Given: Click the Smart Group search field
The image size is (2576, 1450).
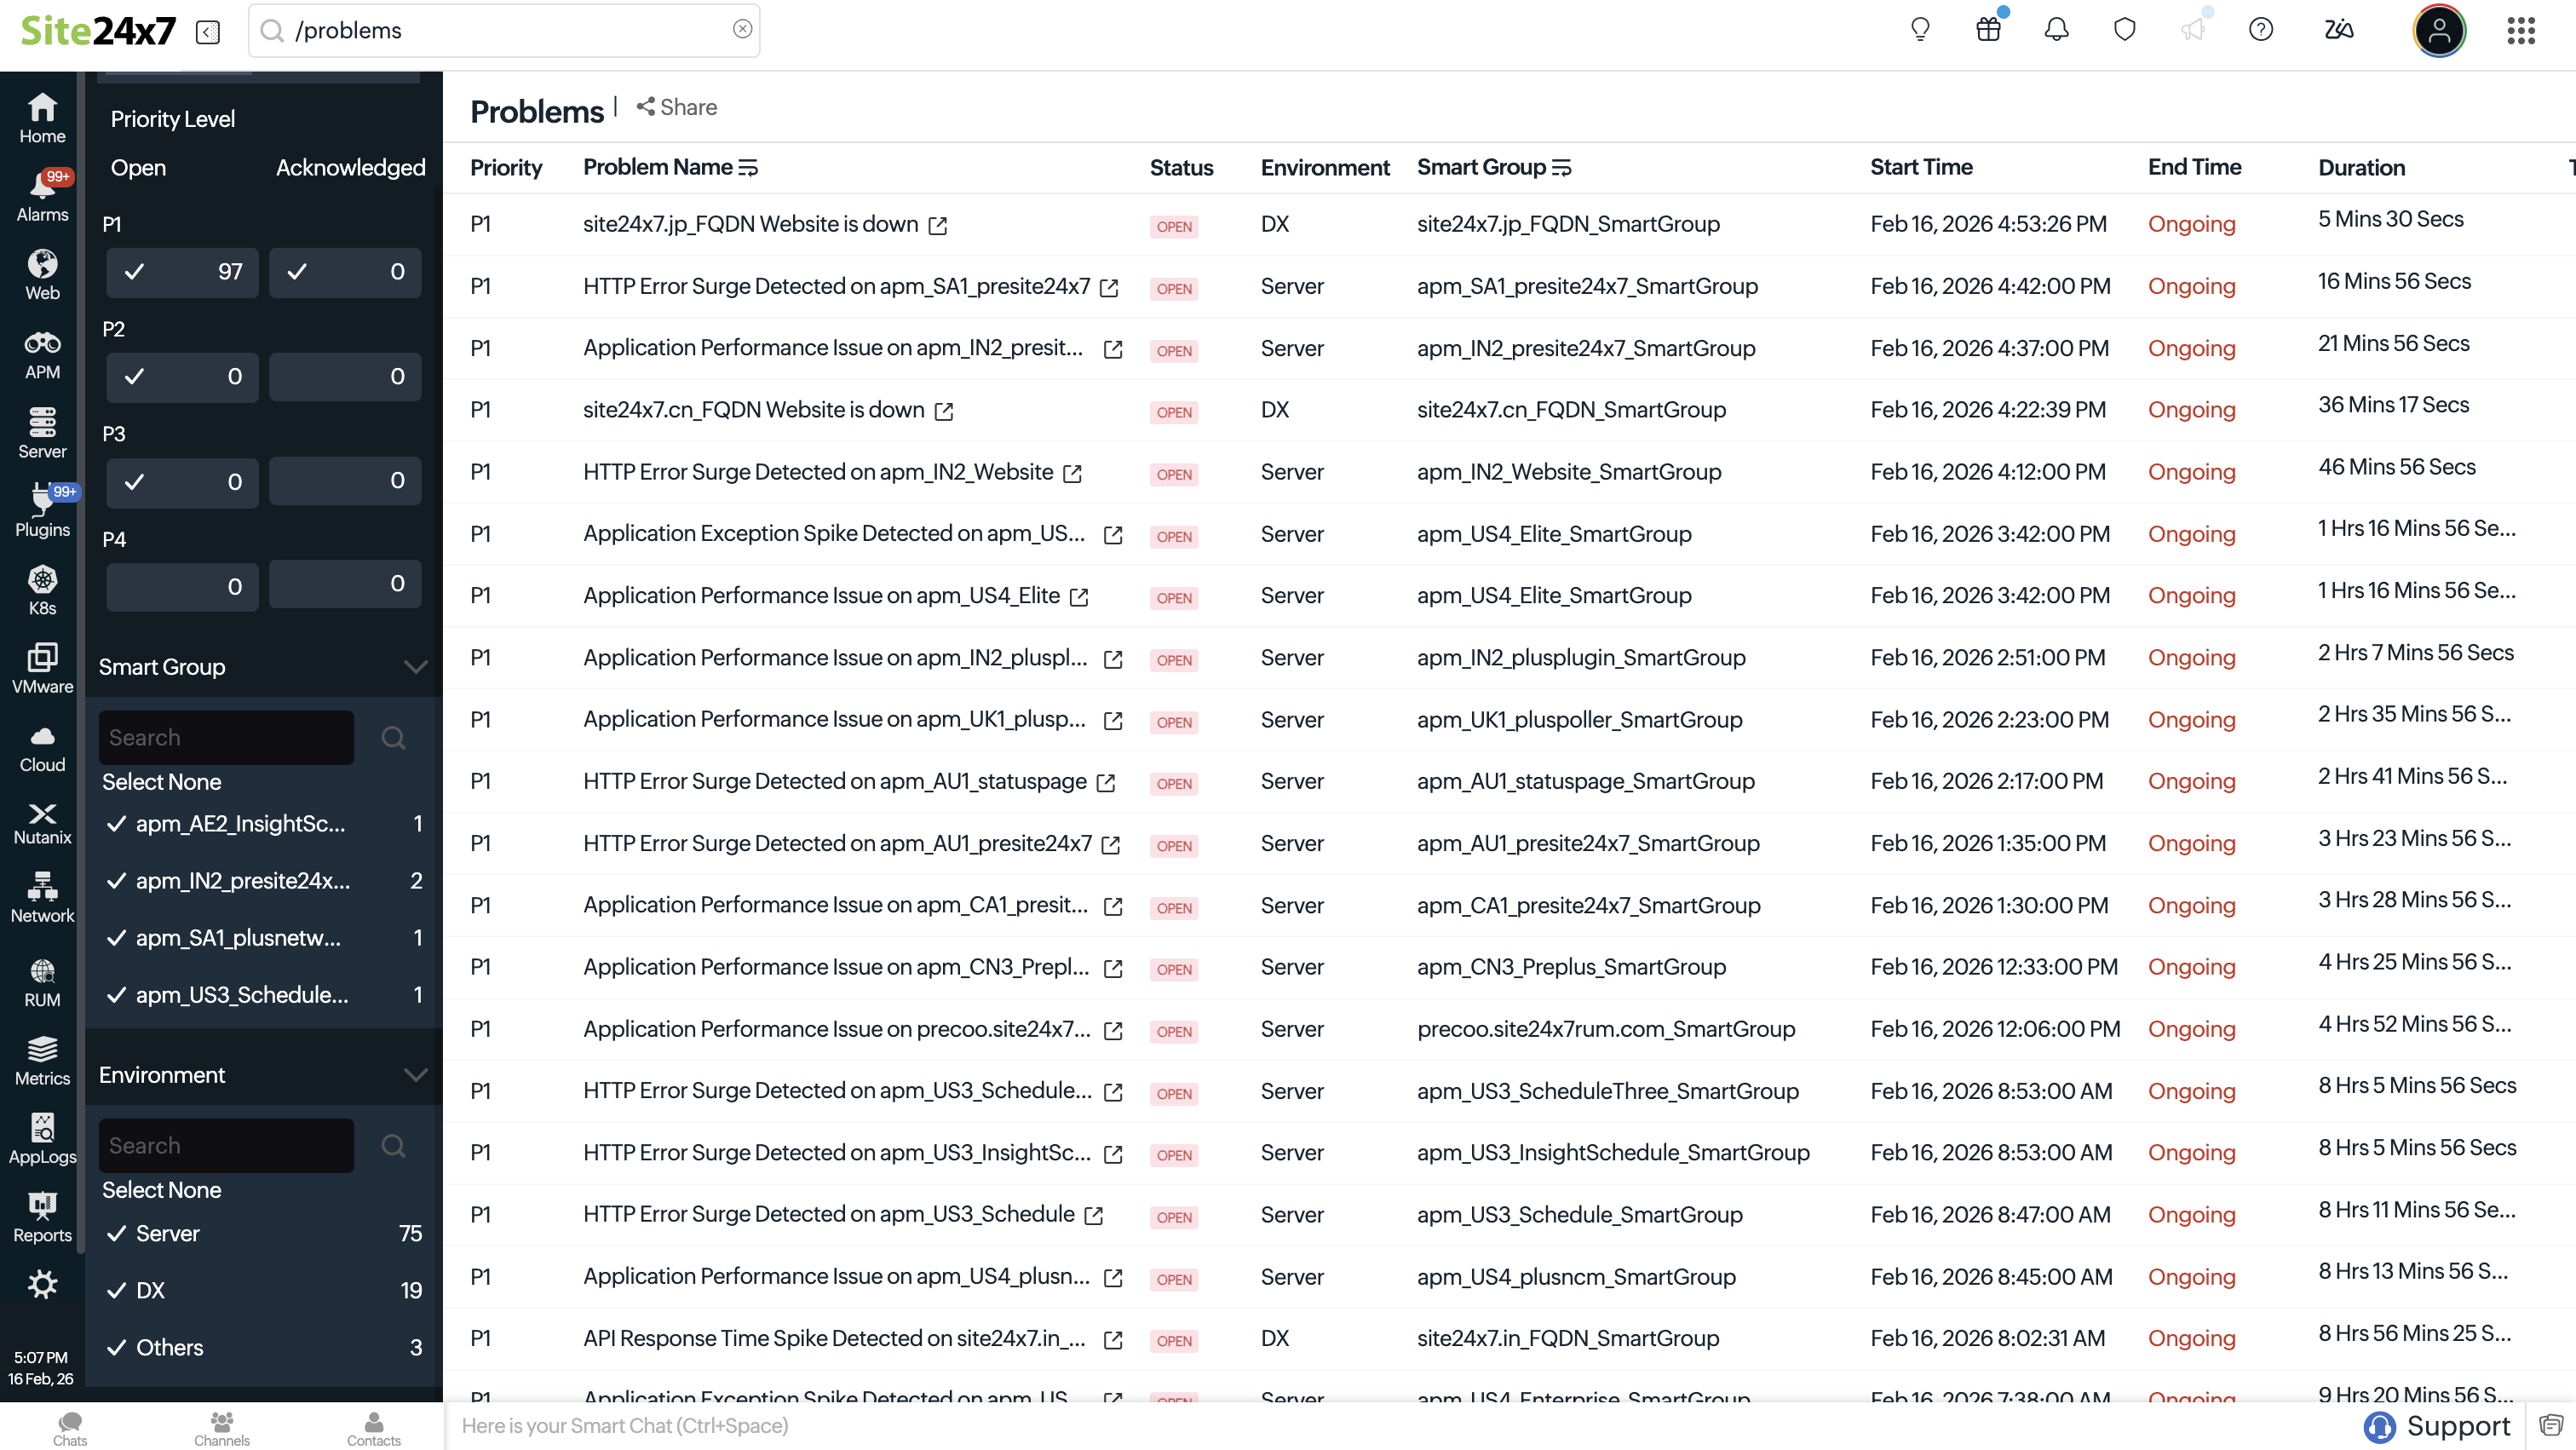Looking at the screenshot, I should tap(226, 738).
